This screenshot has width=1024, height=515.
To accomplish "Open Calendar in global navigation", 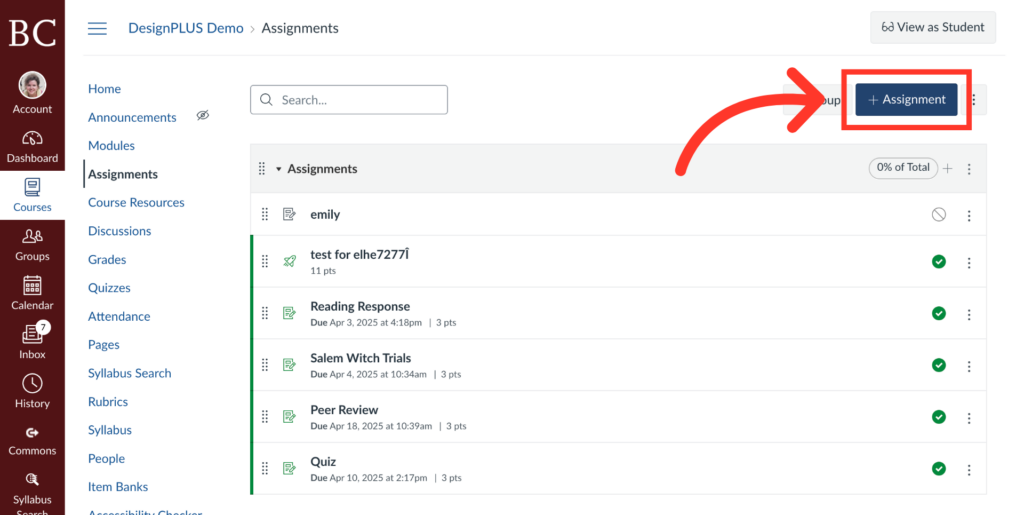I will coord(32,294).
